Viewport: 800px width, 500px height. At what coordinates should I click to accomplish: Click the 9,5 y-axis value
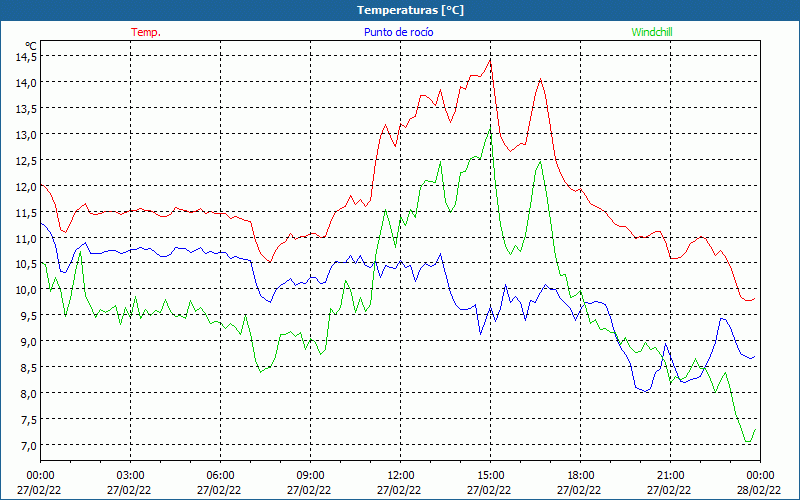click(x=29, y=316)
